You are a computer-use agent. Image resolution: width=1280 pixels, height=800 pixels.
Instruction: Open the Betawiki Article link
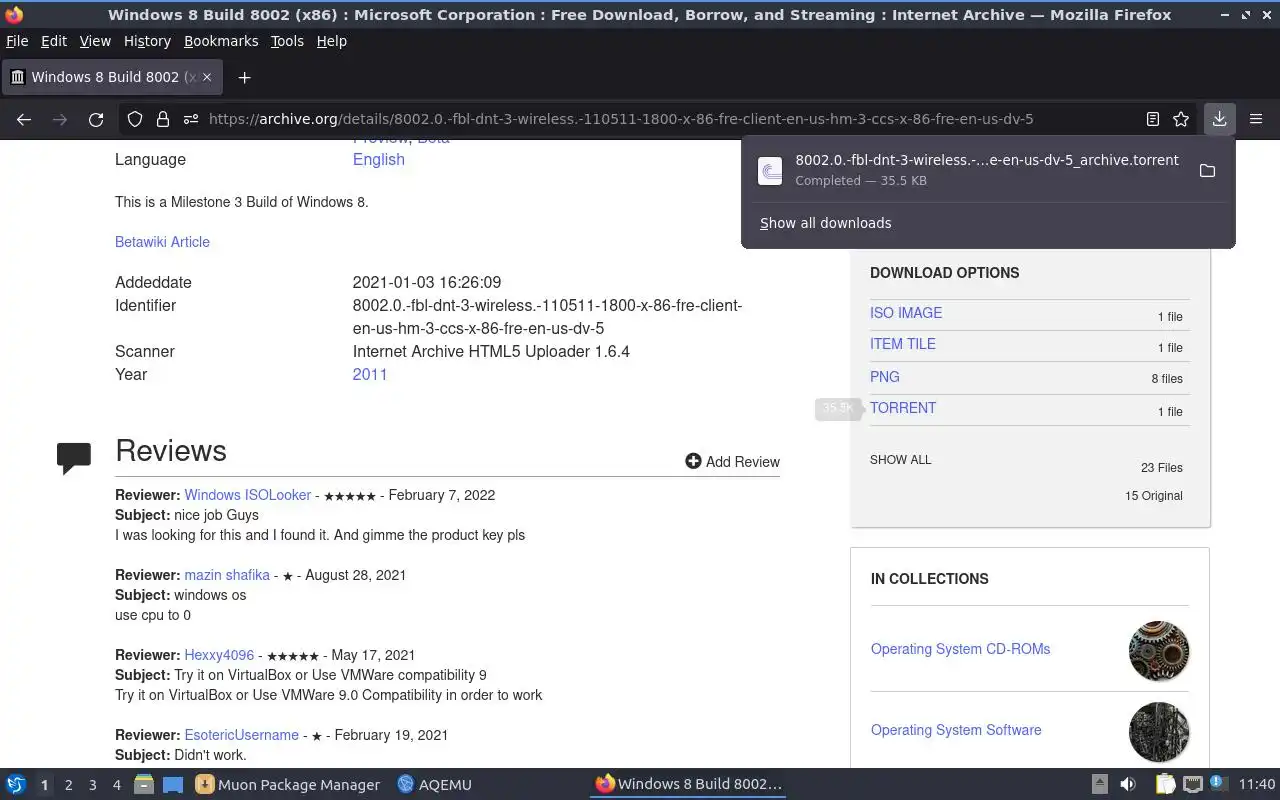click(x=162, y=242)
